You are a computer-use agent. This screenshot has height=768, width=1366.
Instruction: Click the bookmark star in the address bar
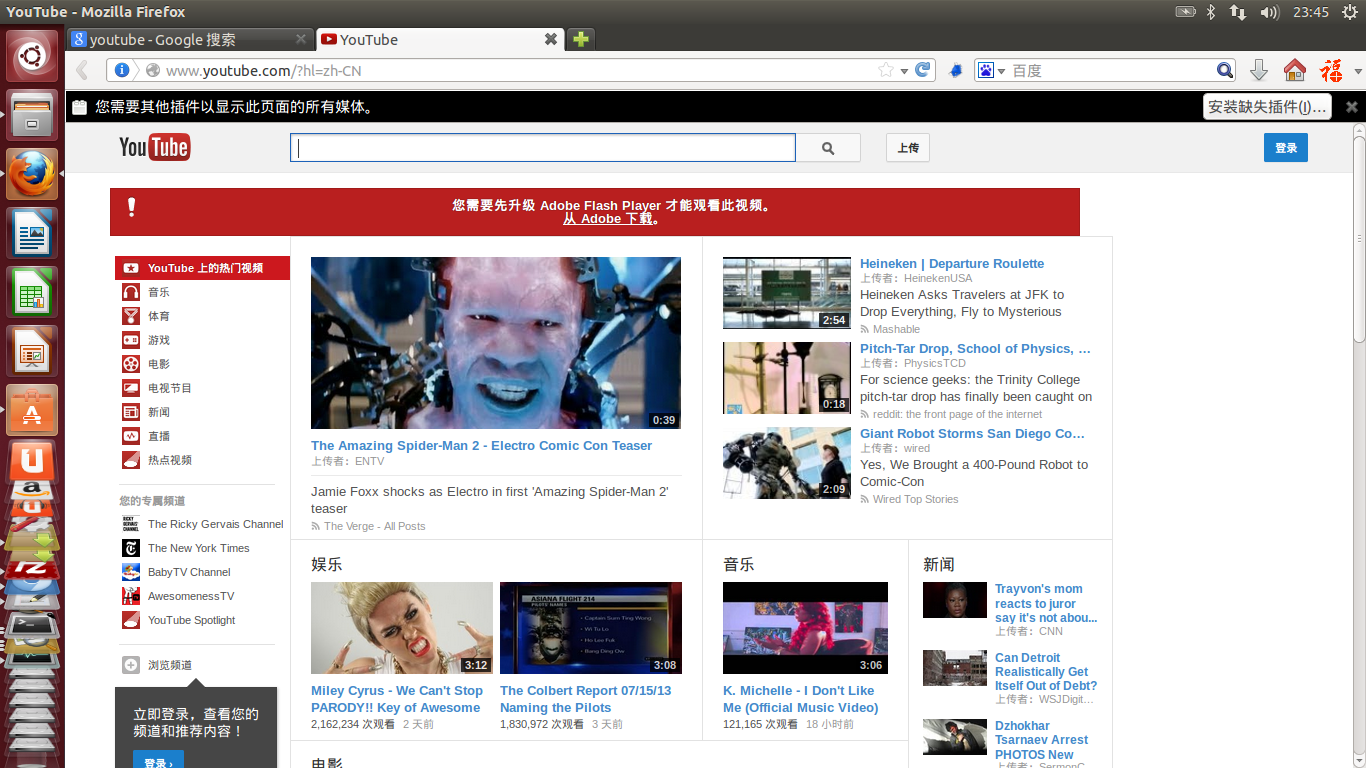tap(885, 70)
